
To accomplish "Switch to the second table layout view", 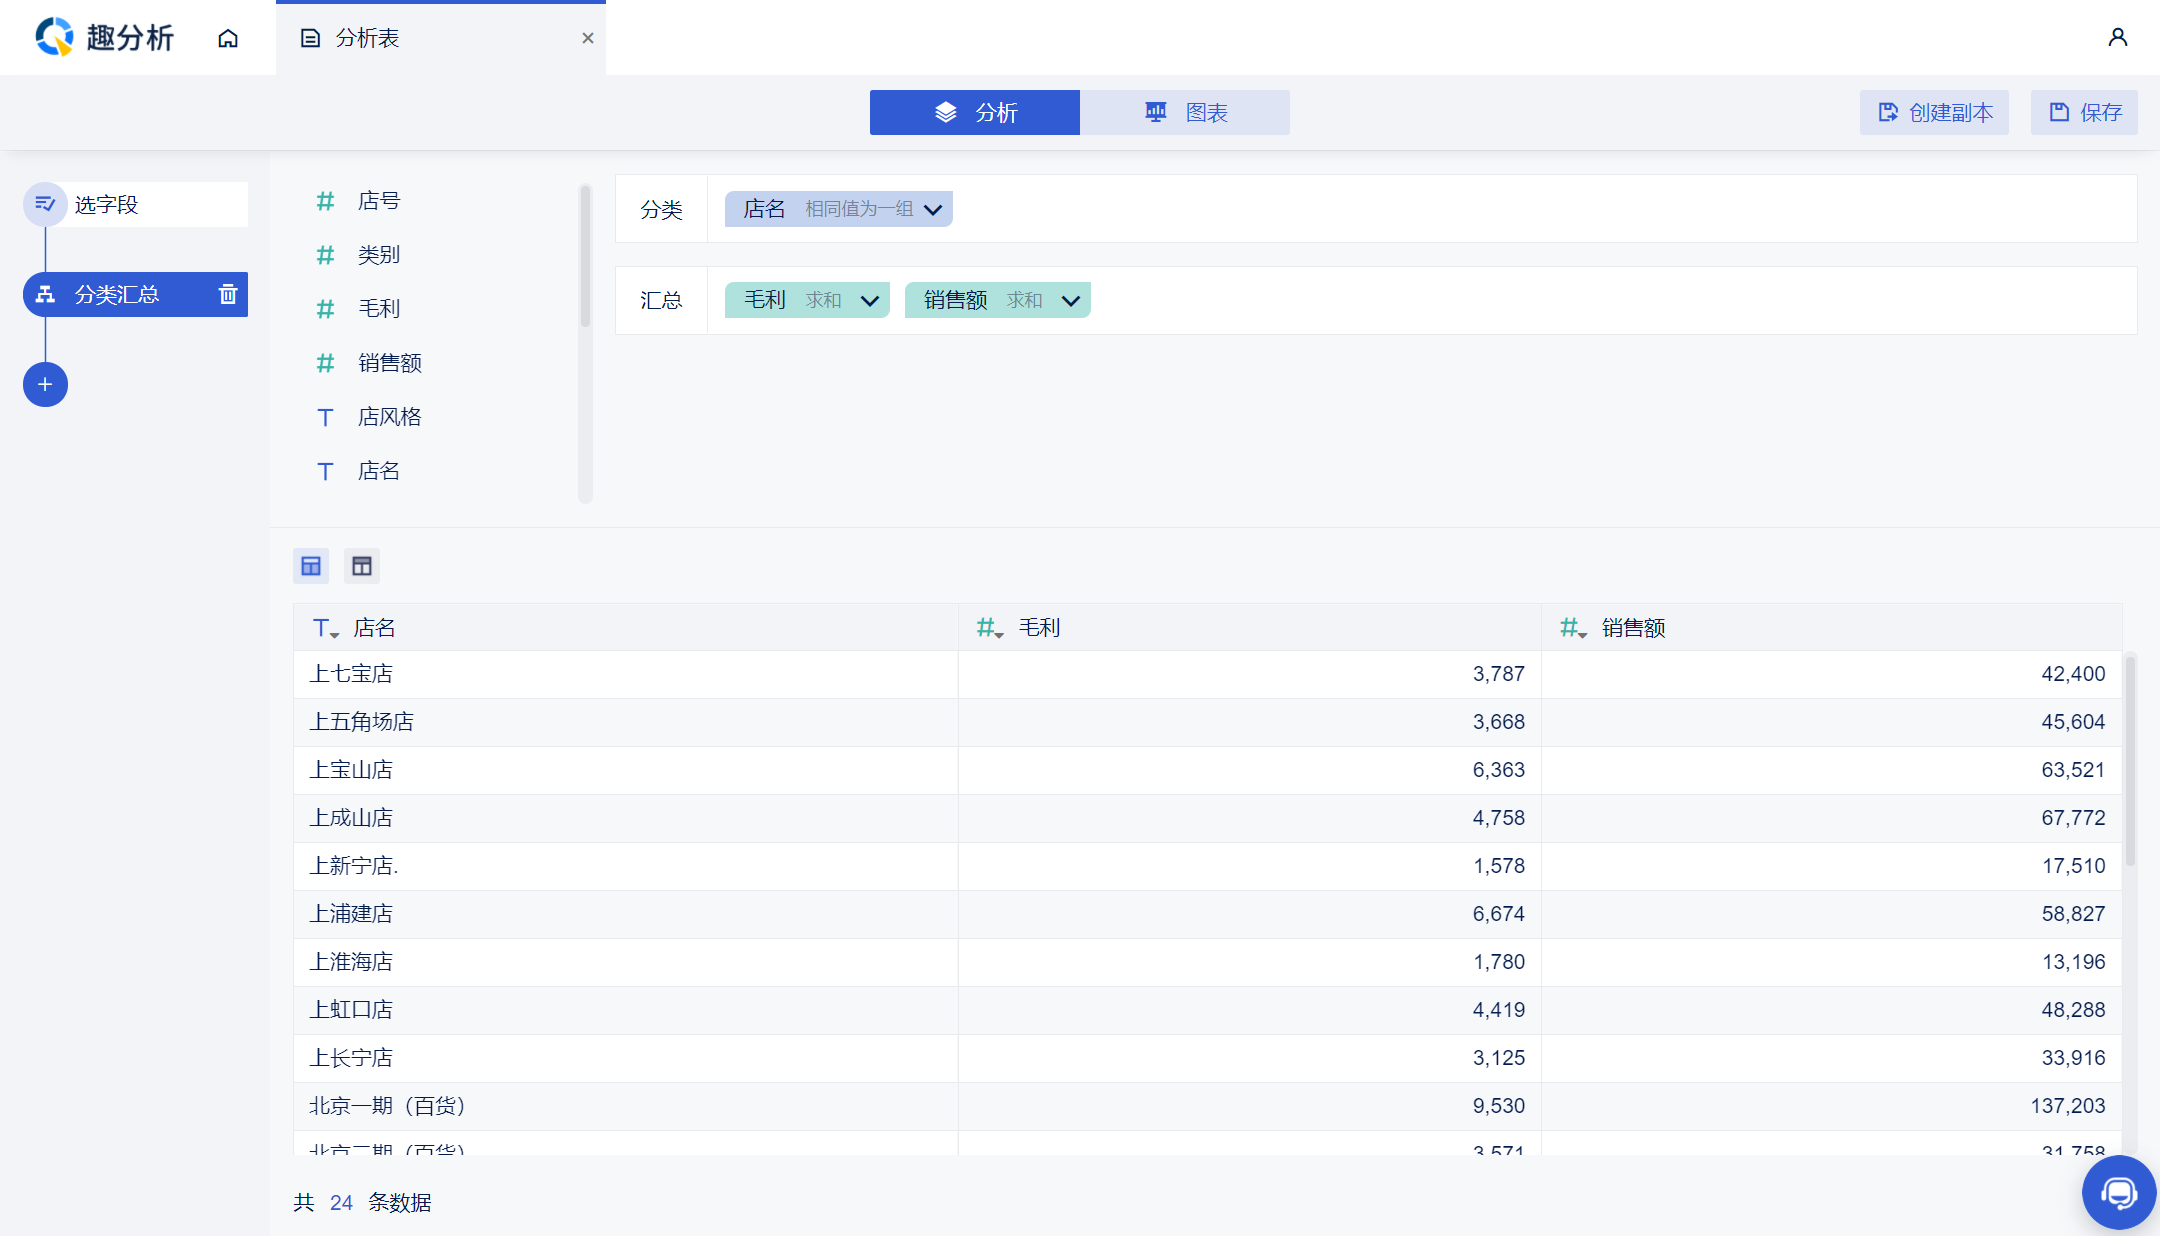I will click(x=362, y=566).
